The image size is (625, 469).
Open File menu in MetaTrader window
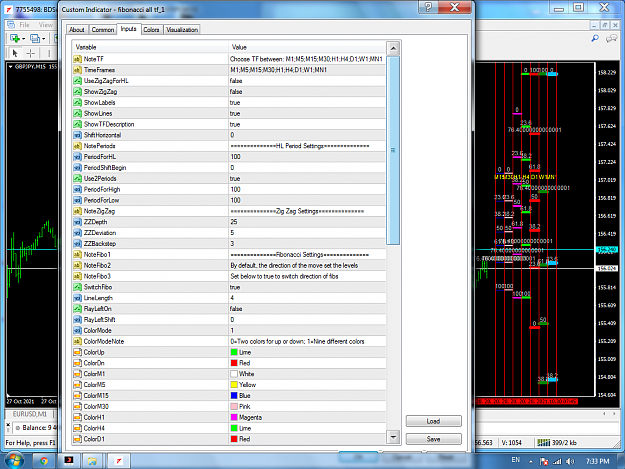24,25
